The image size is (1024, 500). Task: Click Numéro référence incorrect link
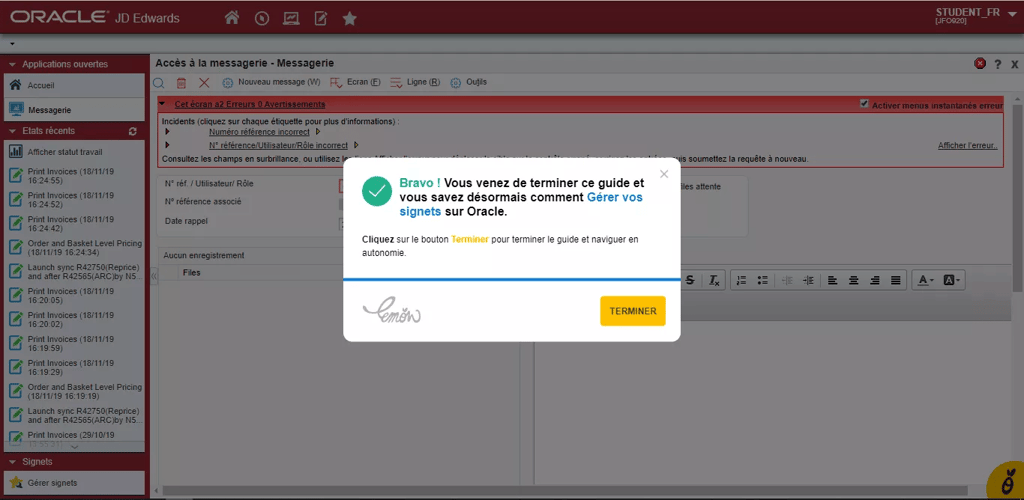[x=259, y=132]
